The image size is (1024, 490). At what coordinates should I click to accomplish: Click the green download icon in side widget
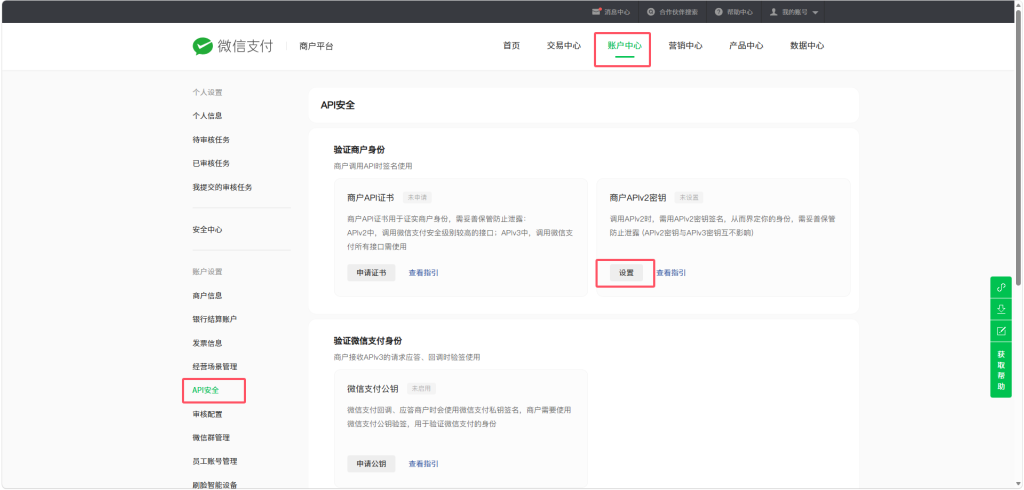tap(1000, 309)
